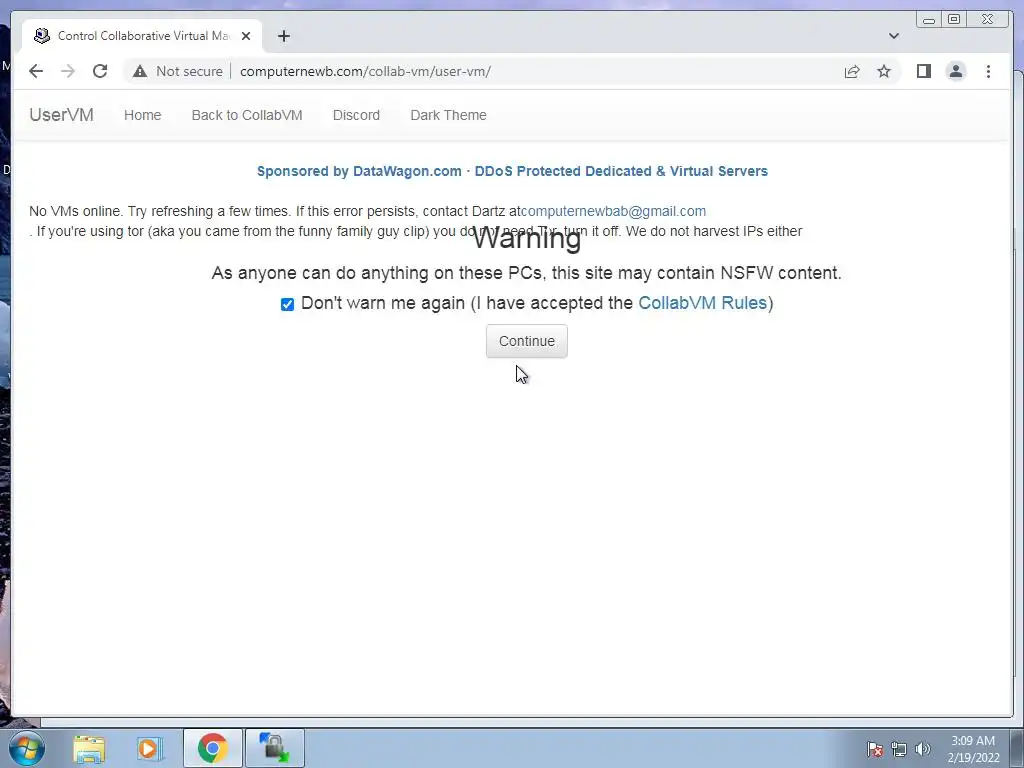Image resolution: width=1024 pixels, height=768 pixels.
Task: Open the DataWagon.com sponsor link
Action: click(x=512, y=171)
